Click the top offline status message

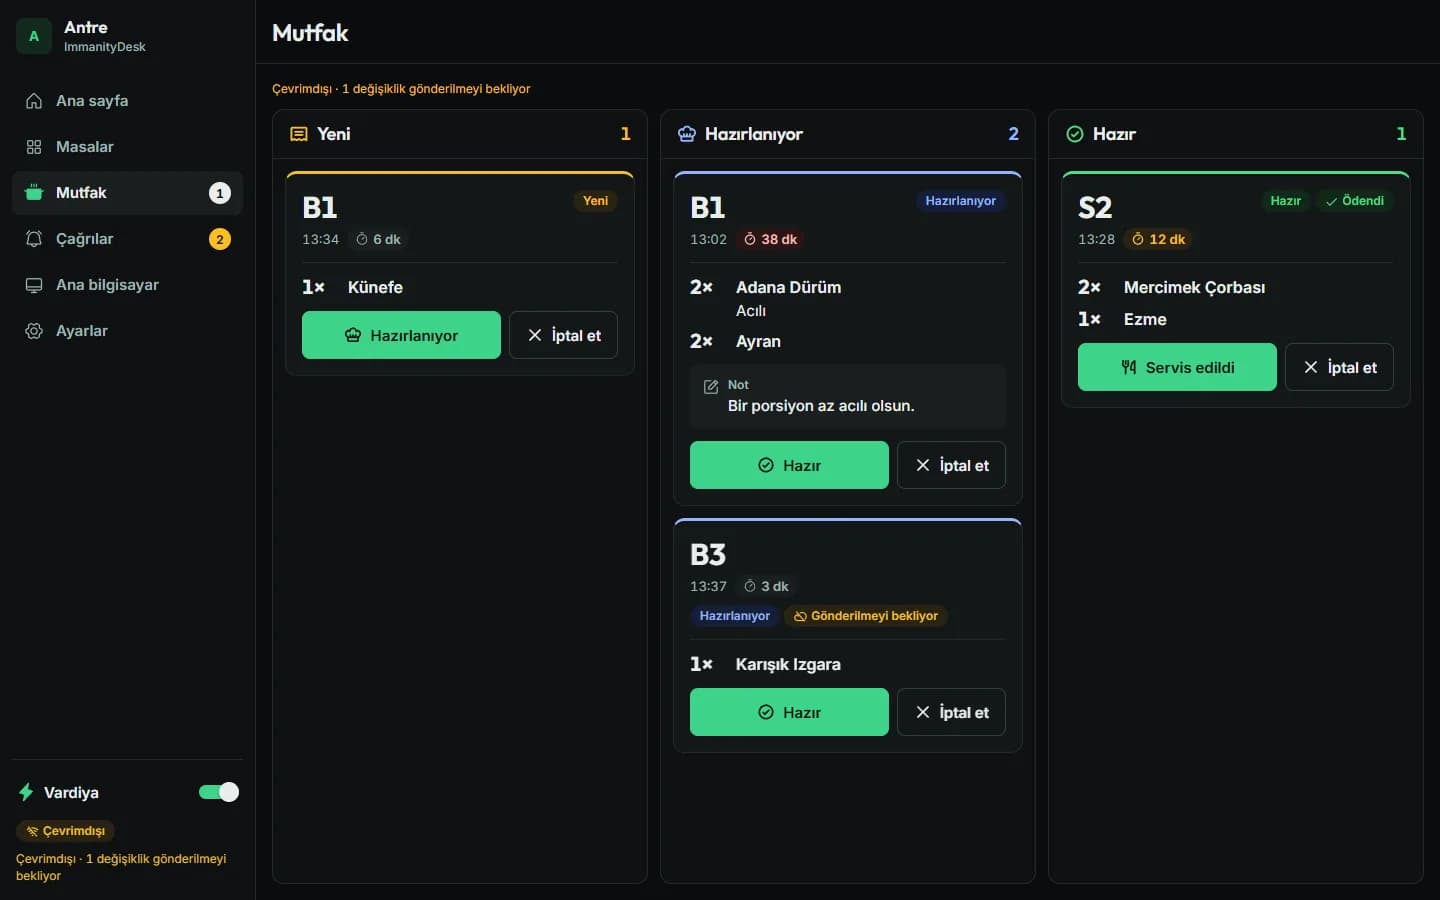401,89
